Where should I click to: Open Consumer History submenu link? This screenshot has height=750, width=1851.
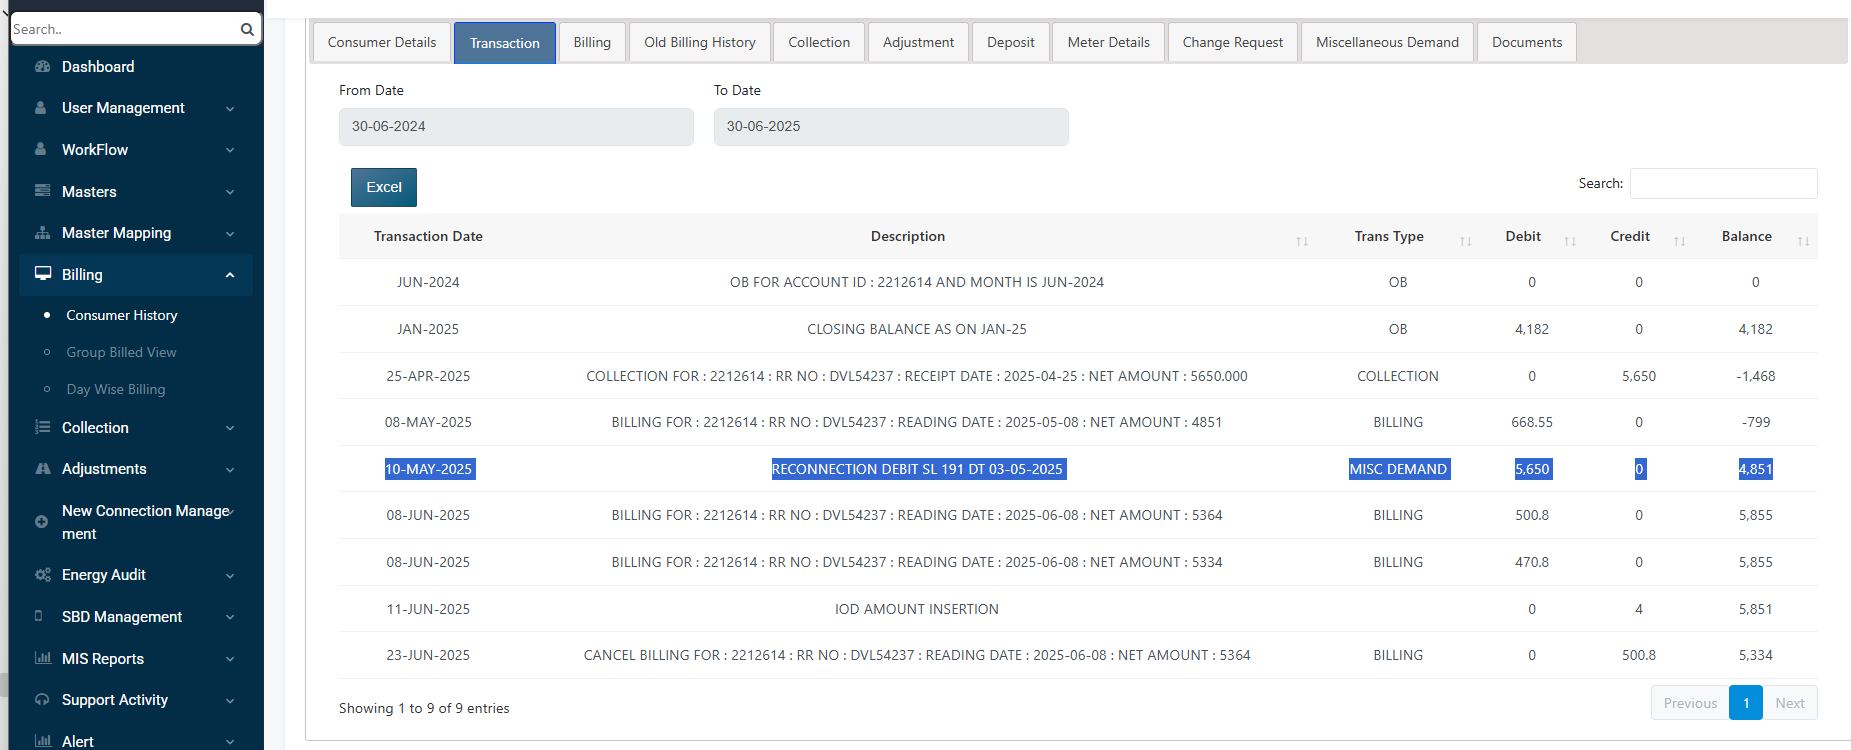coord(122,315)
